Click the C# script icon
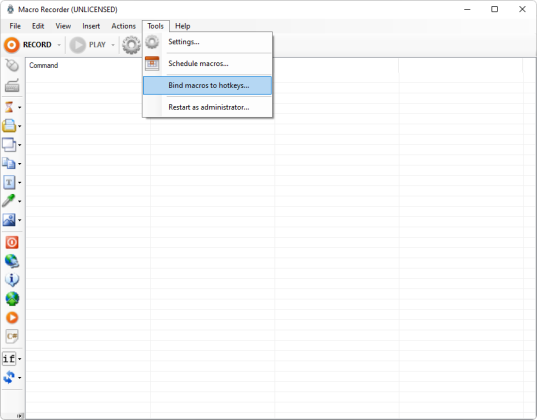Image resolution: width=537 pixels, height=420 pixels. click(x=12, y=336)
